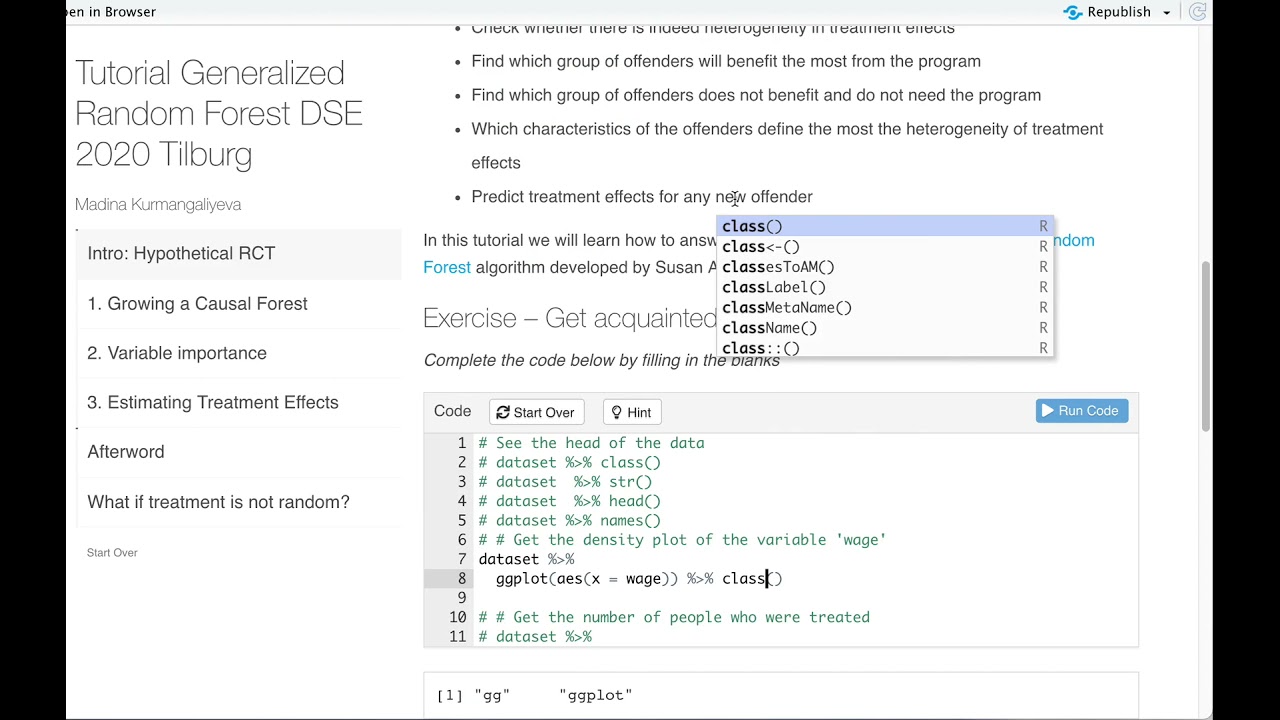Open the Republish dropdown arrow
Viewport: 1280px width, 720px height.
point(1166,13)
